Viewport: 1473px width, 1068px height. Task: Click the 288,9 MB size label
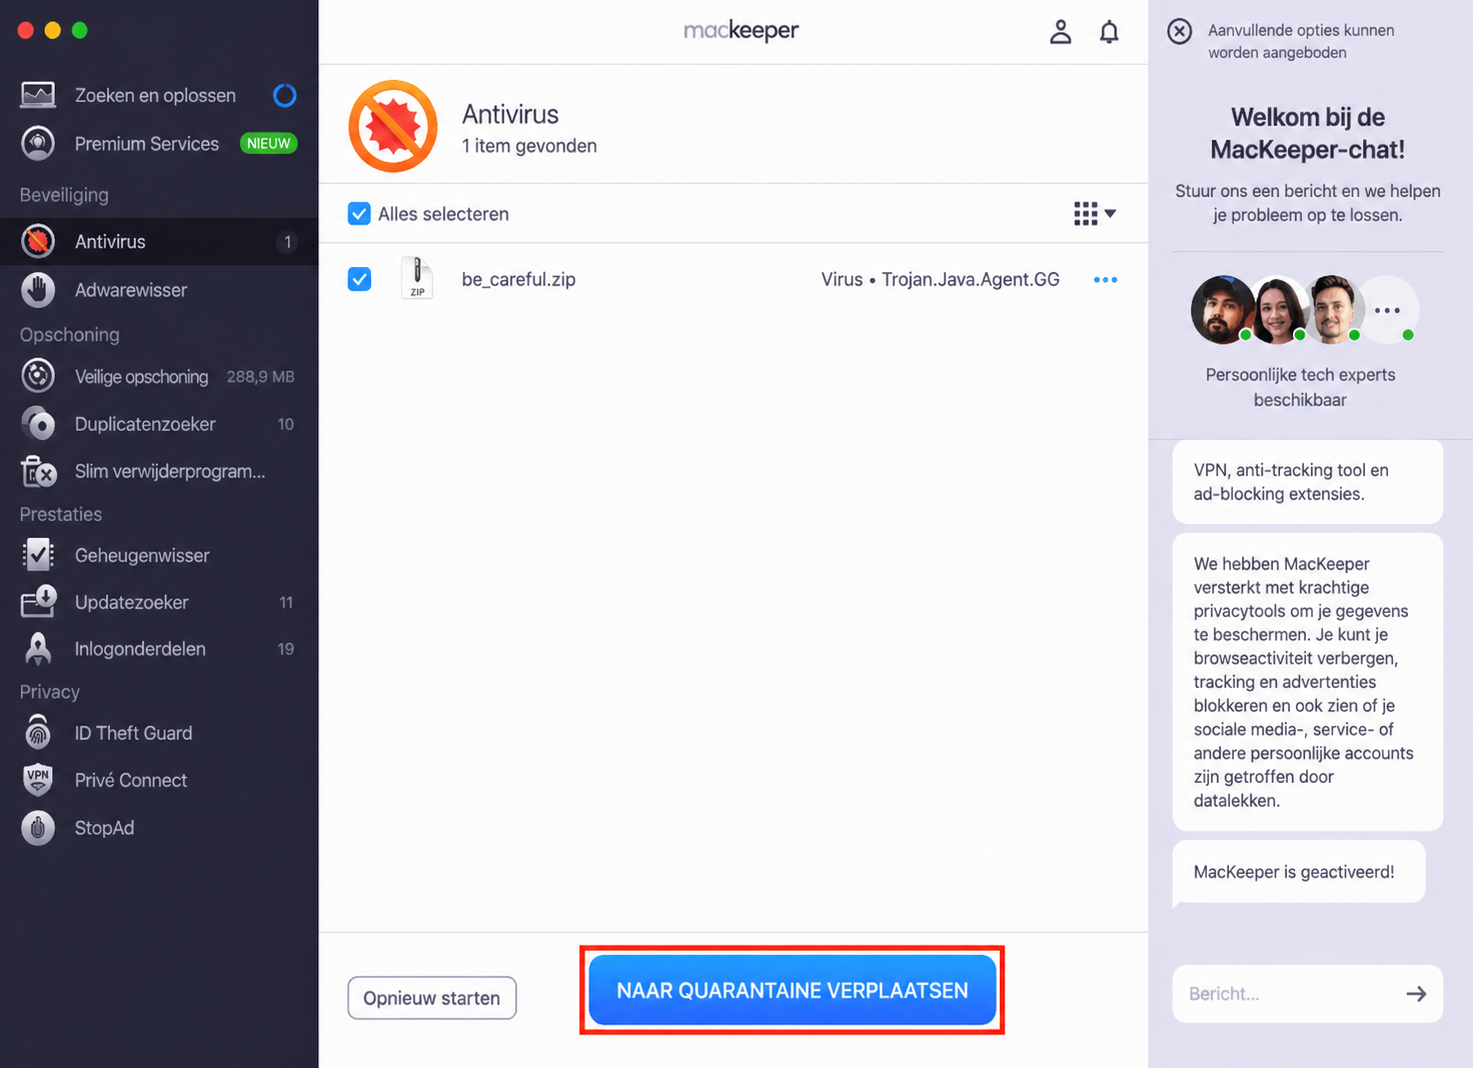tap(260, 377)
